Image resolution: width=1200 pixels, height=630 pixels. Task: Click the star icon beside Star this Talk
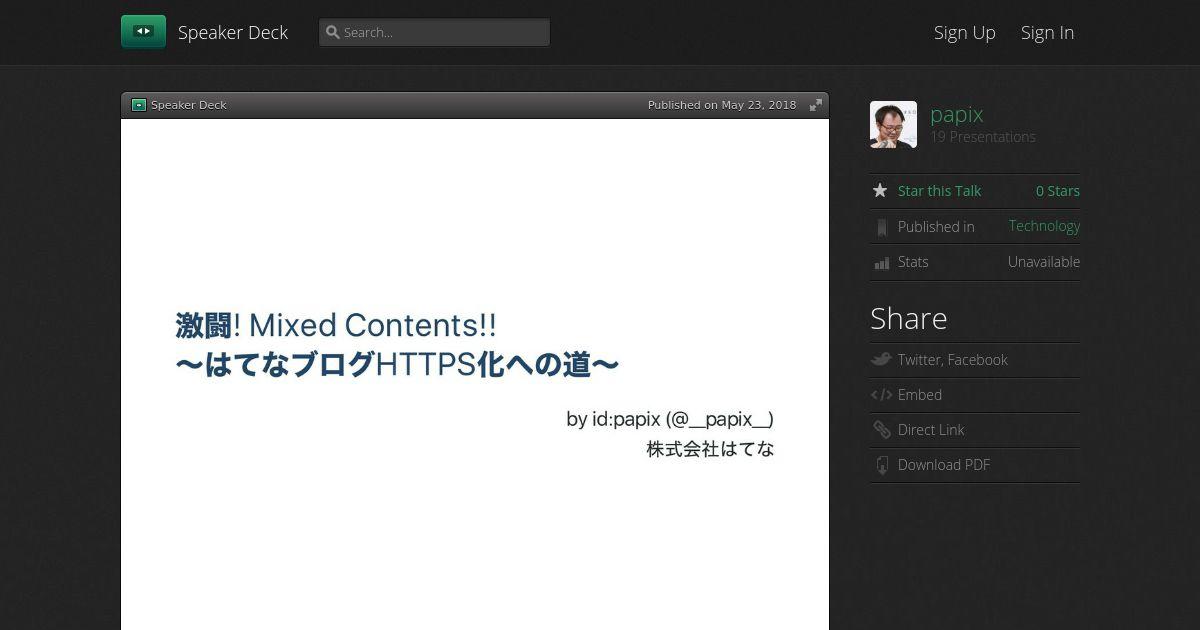point(880,191)
